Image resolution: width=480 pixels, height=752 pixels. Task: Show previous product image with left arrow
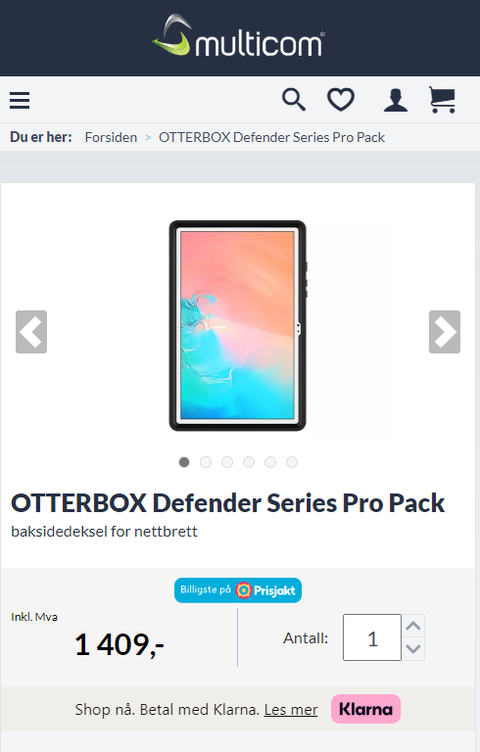[x=31, y=332]
